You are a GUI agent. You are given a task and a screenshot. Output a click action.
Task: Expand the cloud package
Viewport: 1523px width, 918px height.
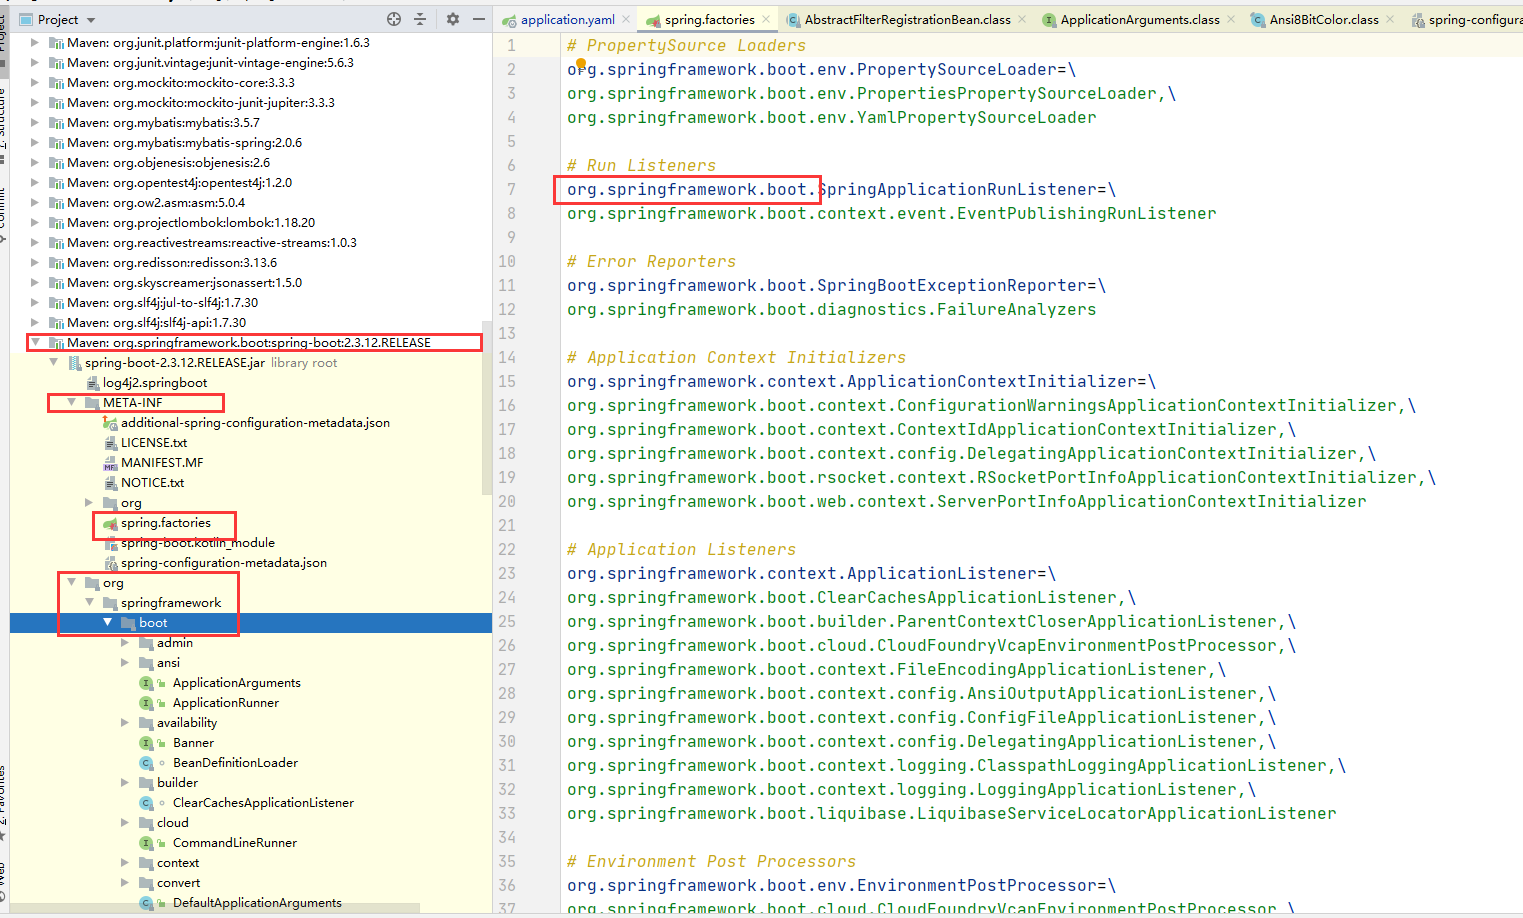pyautogui.click(x=125, y=822)
